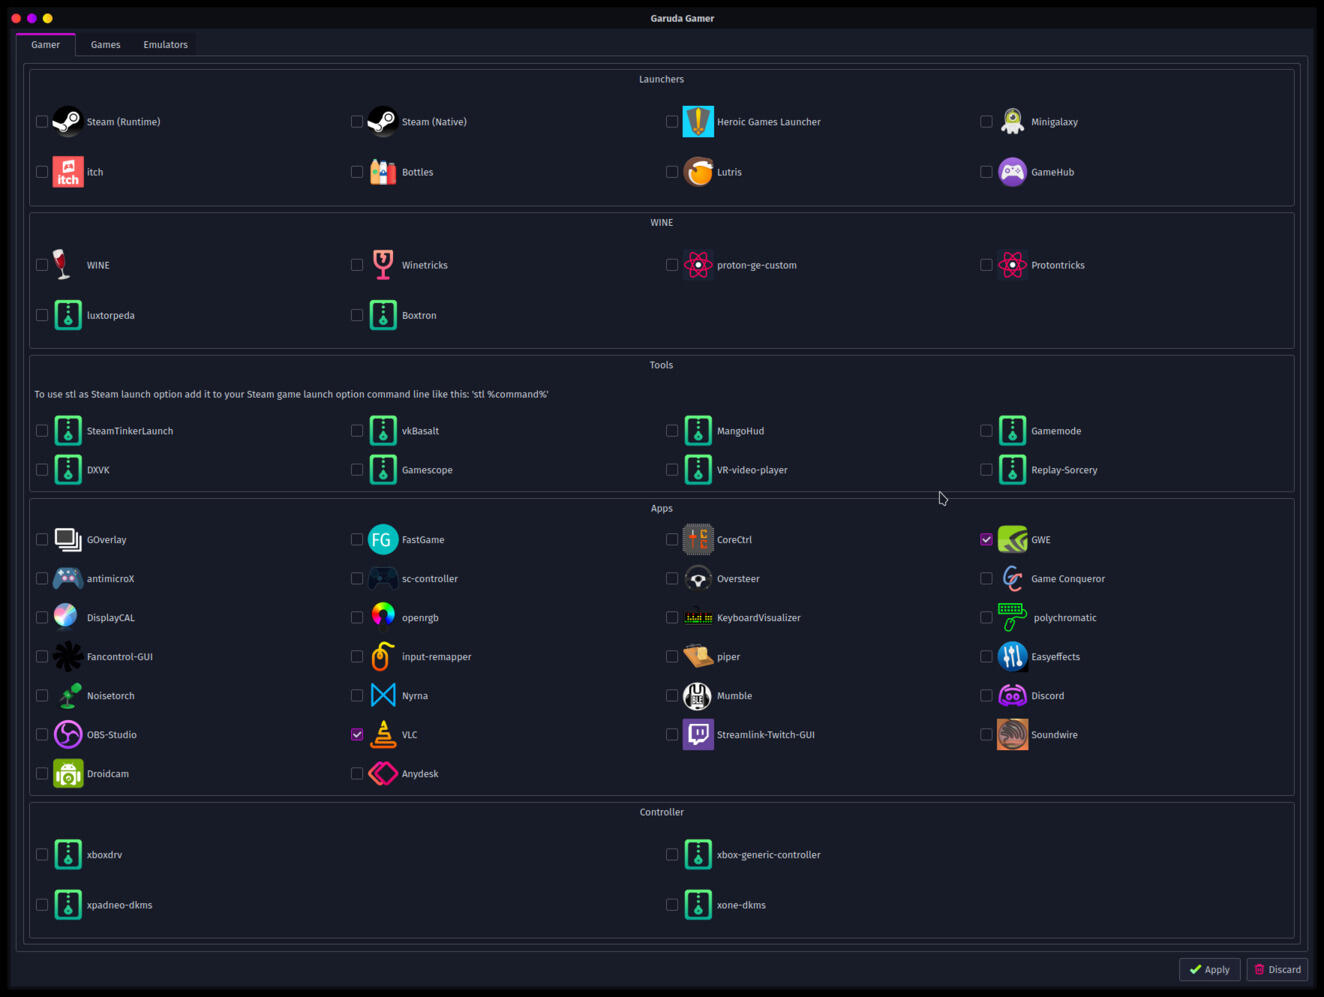Viewport: 1324px width, 997px height.
Task: Tick the Gamemode checkbox
Action: 987,431
